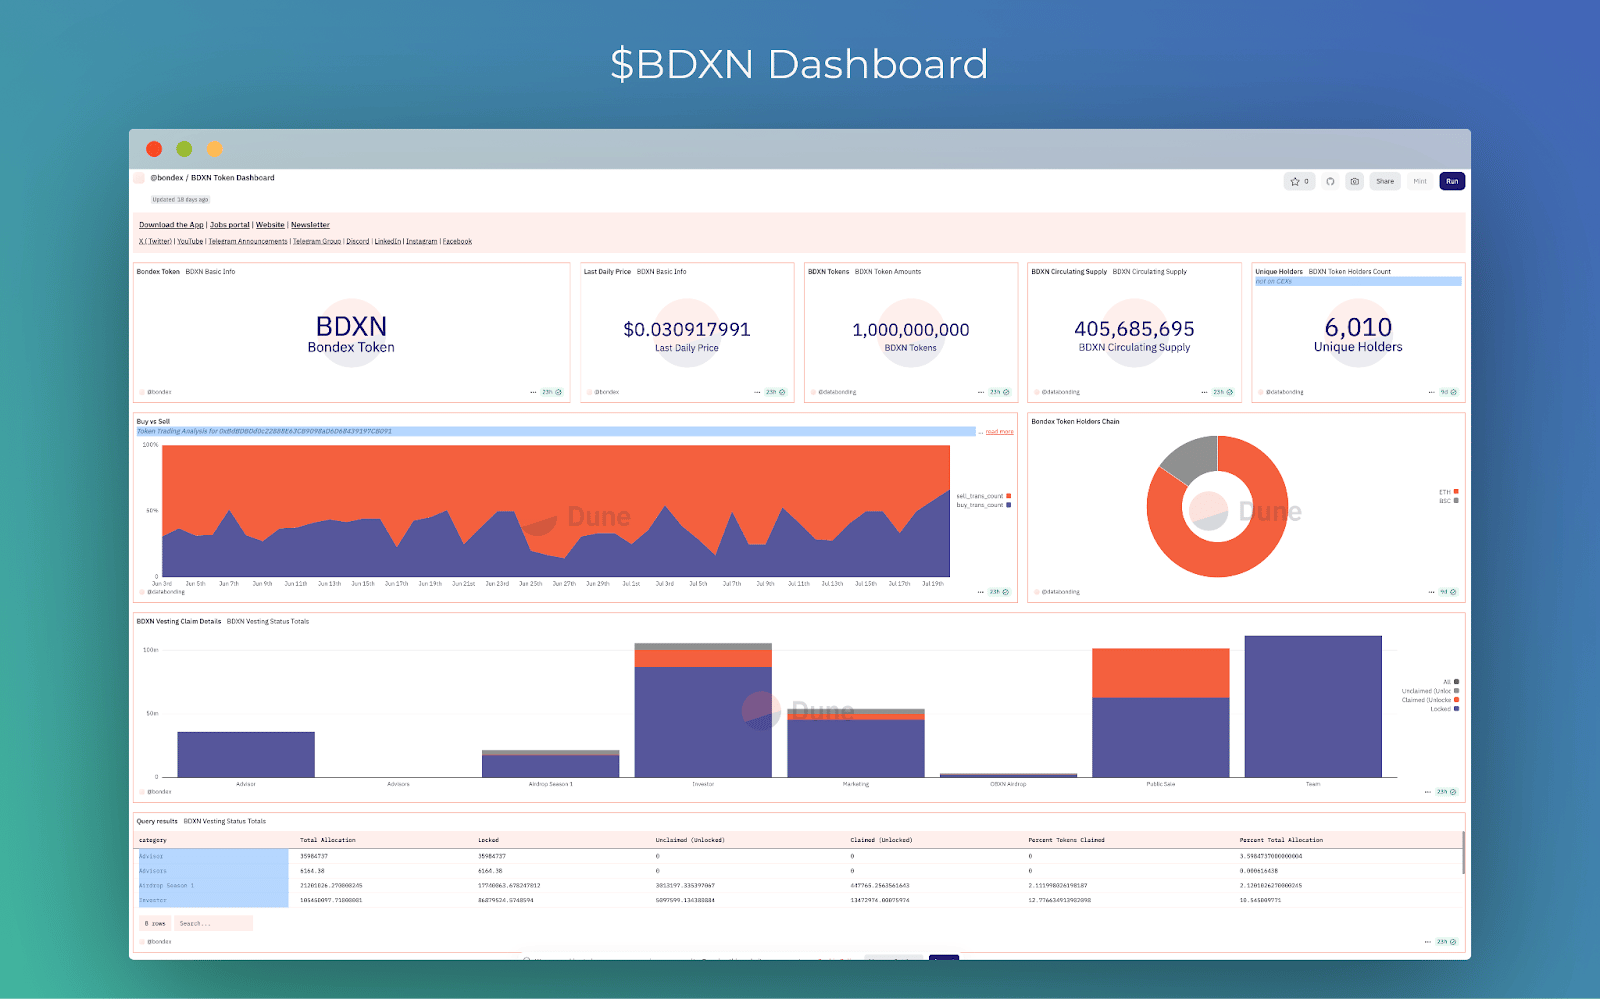Click 23h refresh badge on Vesting Claim chart
Screen dimensions: 1600x999
click(1447, 792)
